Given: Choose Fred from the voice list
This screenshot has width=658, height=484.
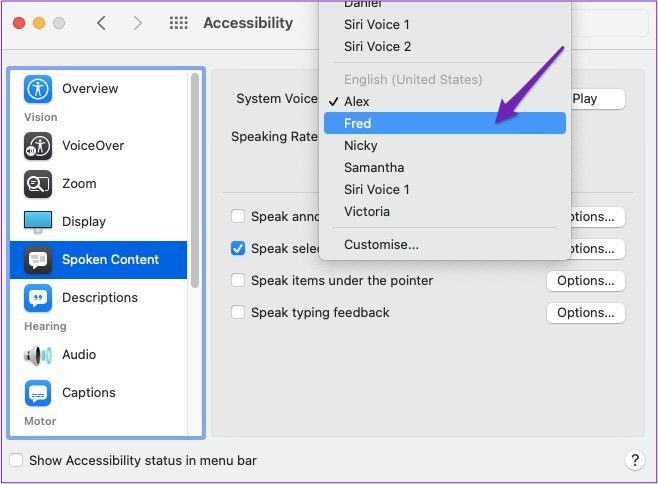Looking at the screenshot, I should coord(445,123).
